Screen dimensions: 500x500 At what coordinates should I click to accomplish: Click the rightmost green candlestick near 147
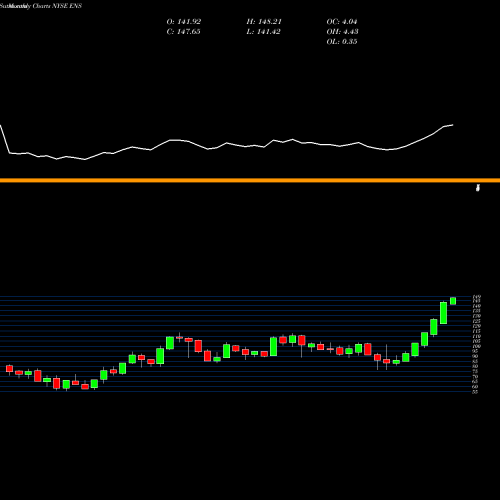pos(453,301)
